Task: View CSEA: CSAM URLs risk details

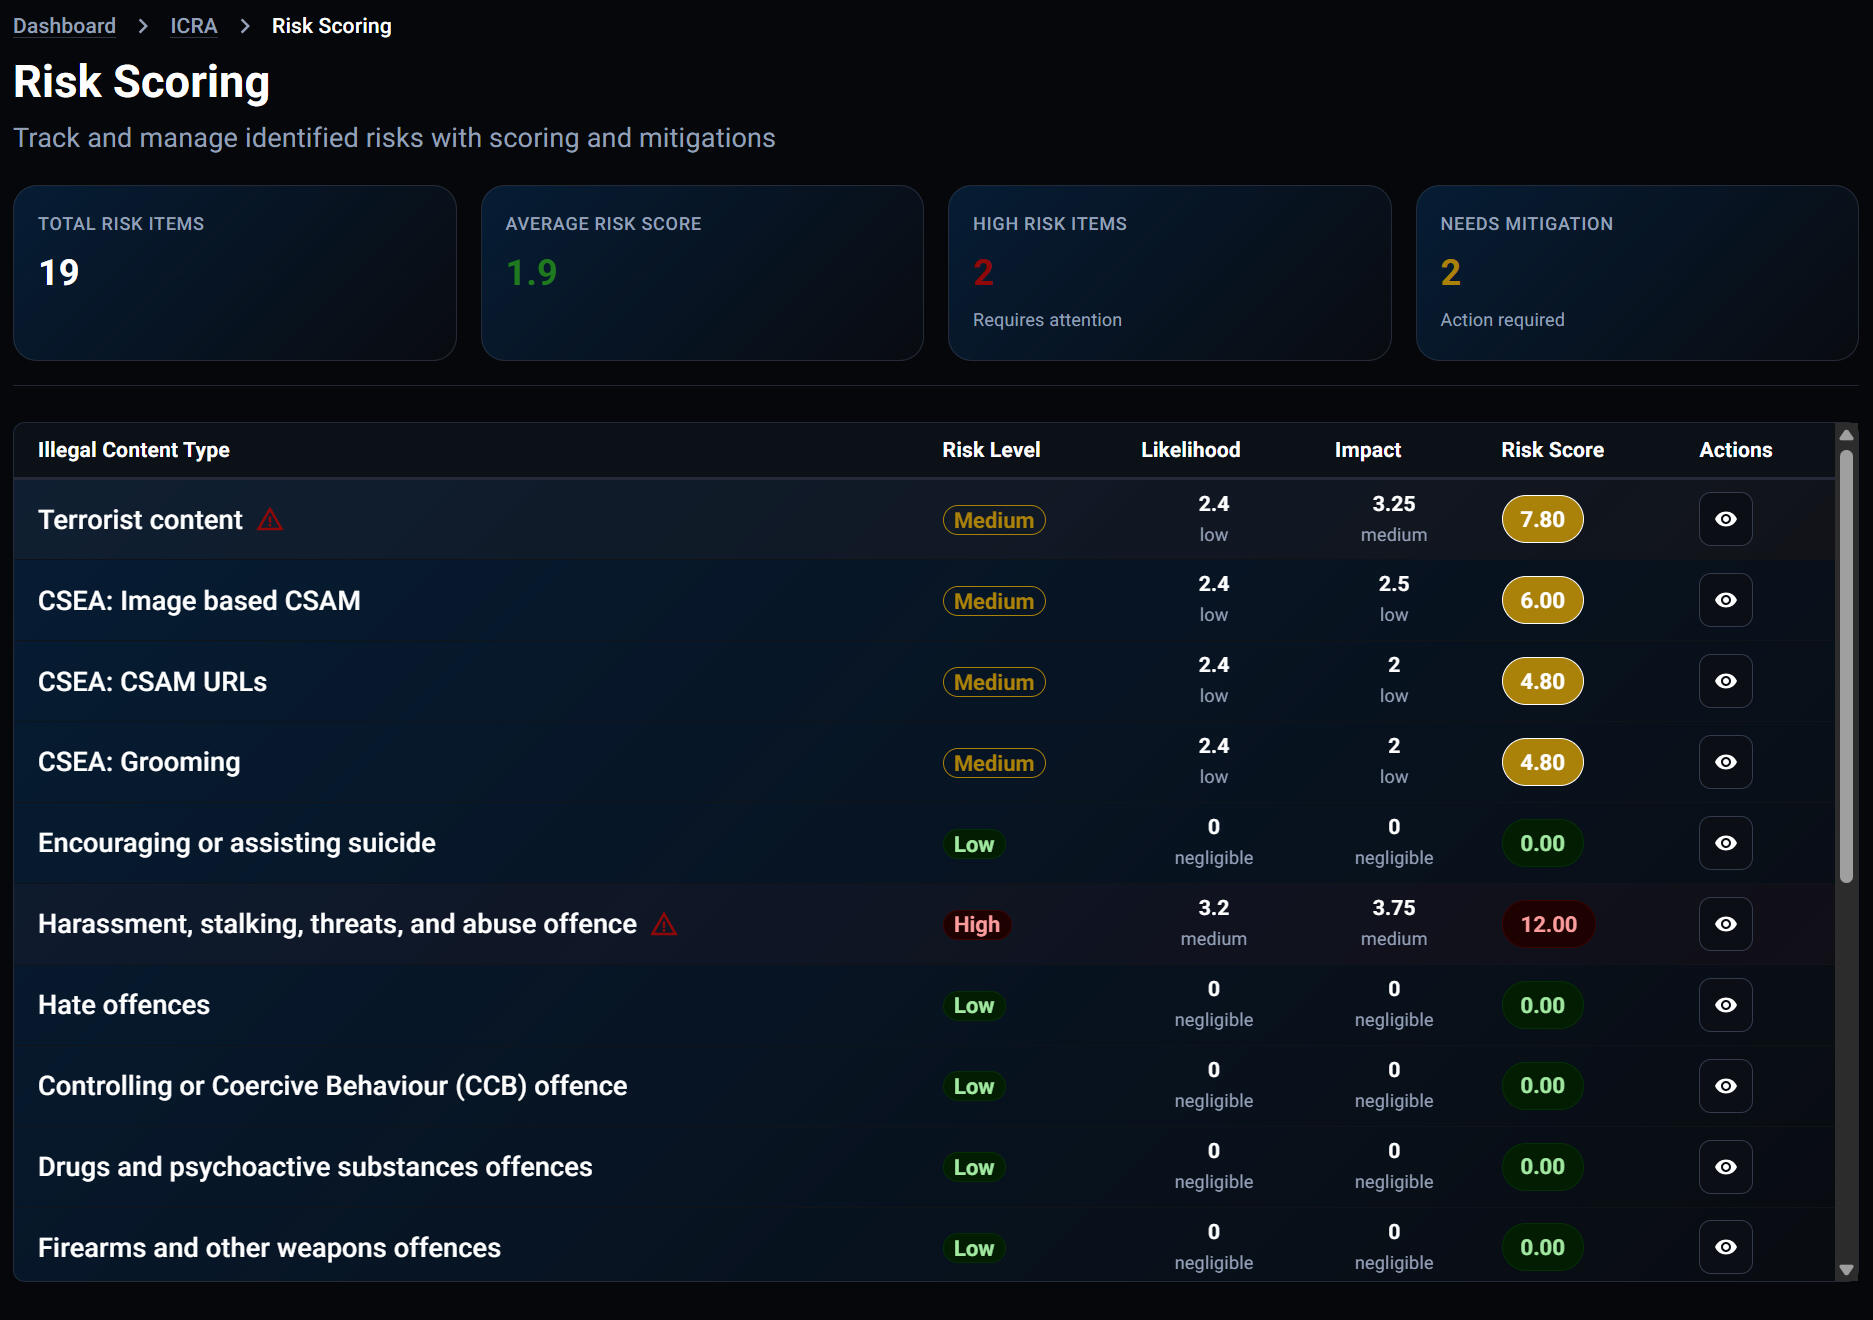Action: click(x=1725, y=681)
